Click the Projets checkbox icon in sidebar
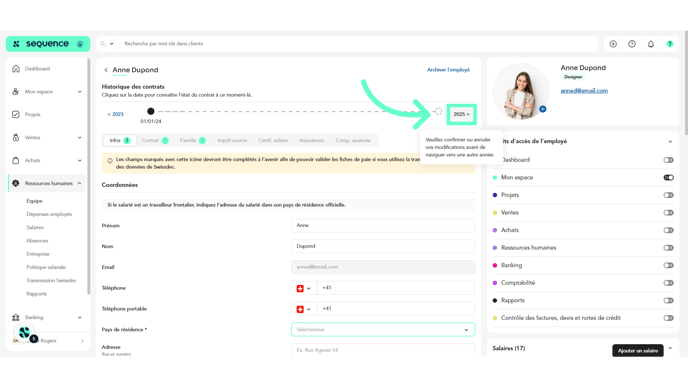 pyautogui.click(x=16, y=114)
